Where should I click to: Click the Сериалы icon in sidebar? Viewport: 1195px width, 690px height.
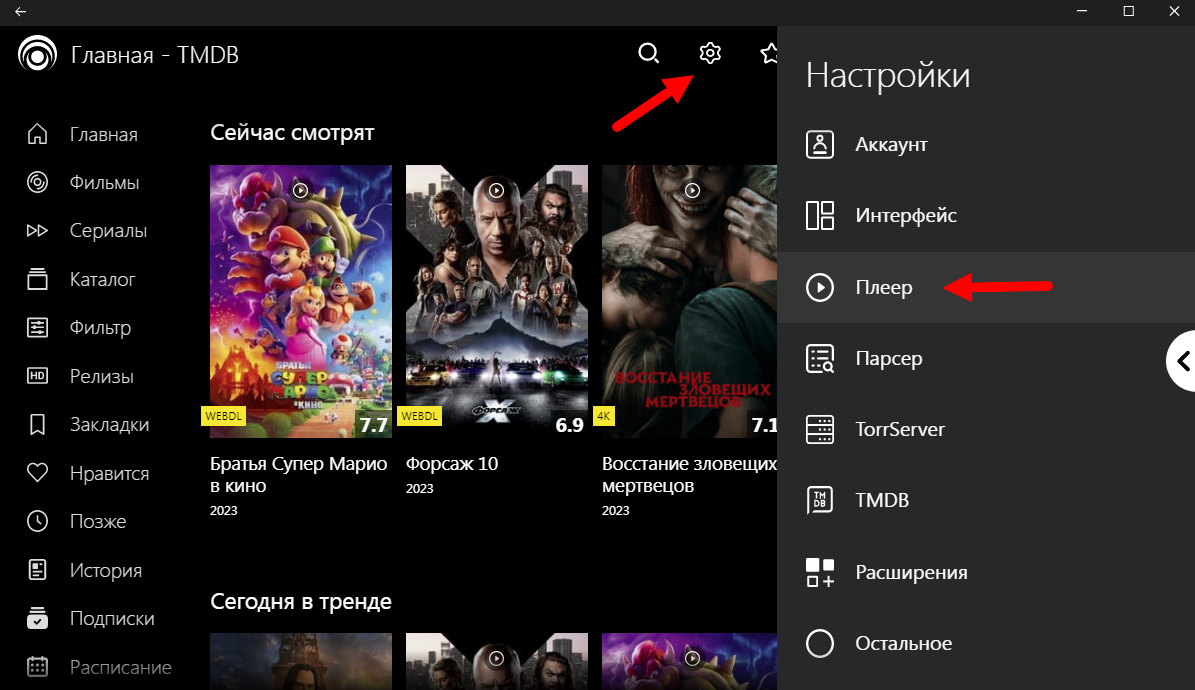(x=37, y=230)
